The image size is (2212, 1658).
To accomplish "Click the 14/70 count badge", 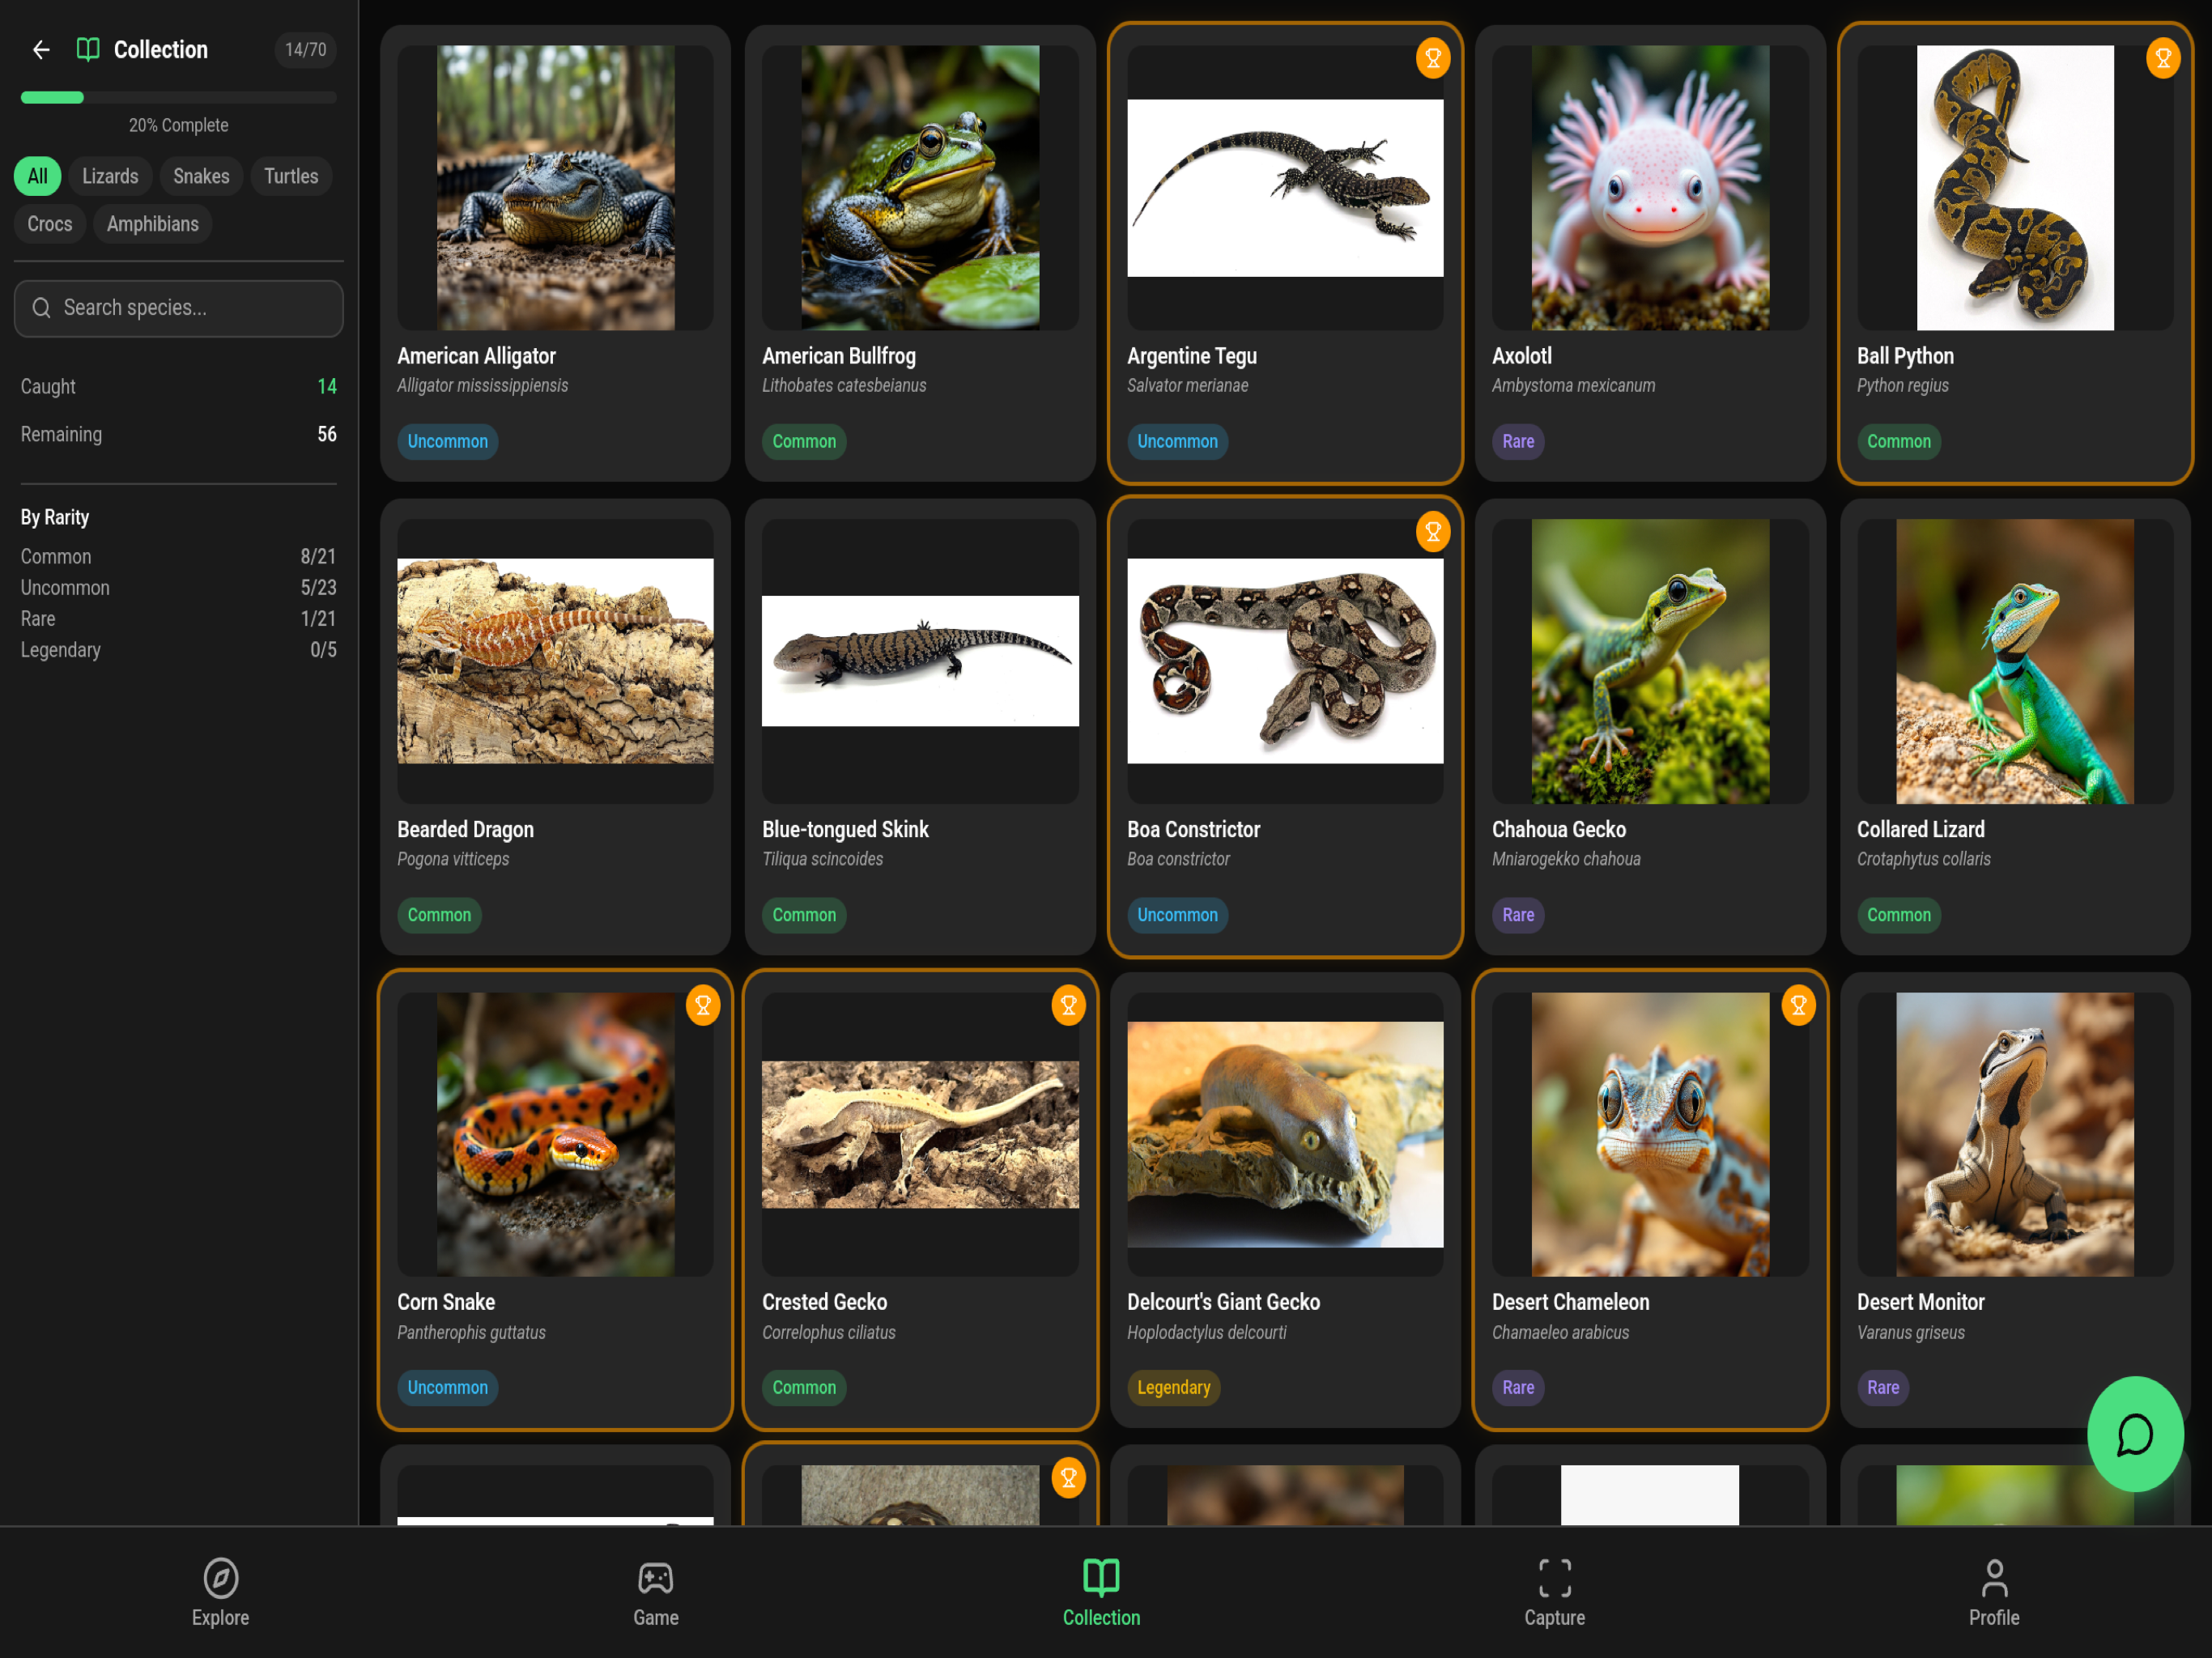I will [x=305, y=50].
